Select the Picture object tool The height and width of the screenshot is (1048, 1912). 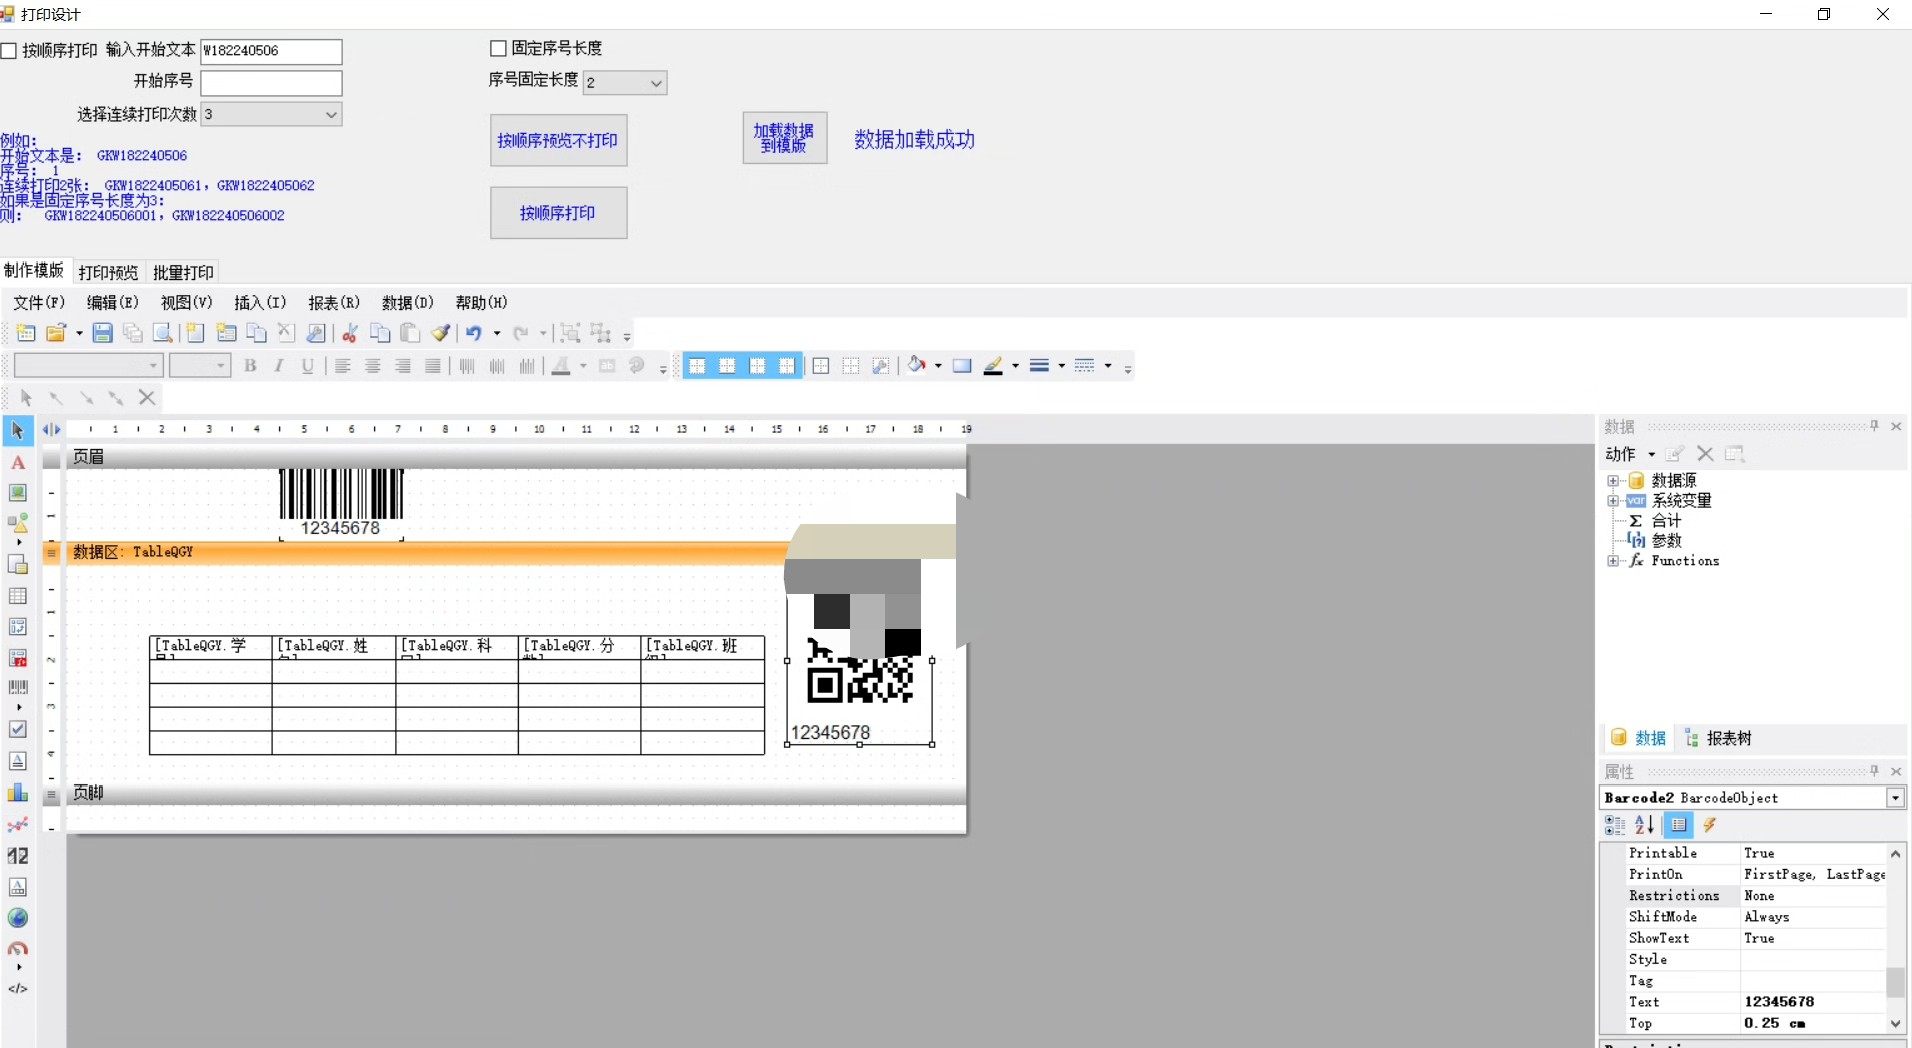pyautogui.click(x=18, y=493)
